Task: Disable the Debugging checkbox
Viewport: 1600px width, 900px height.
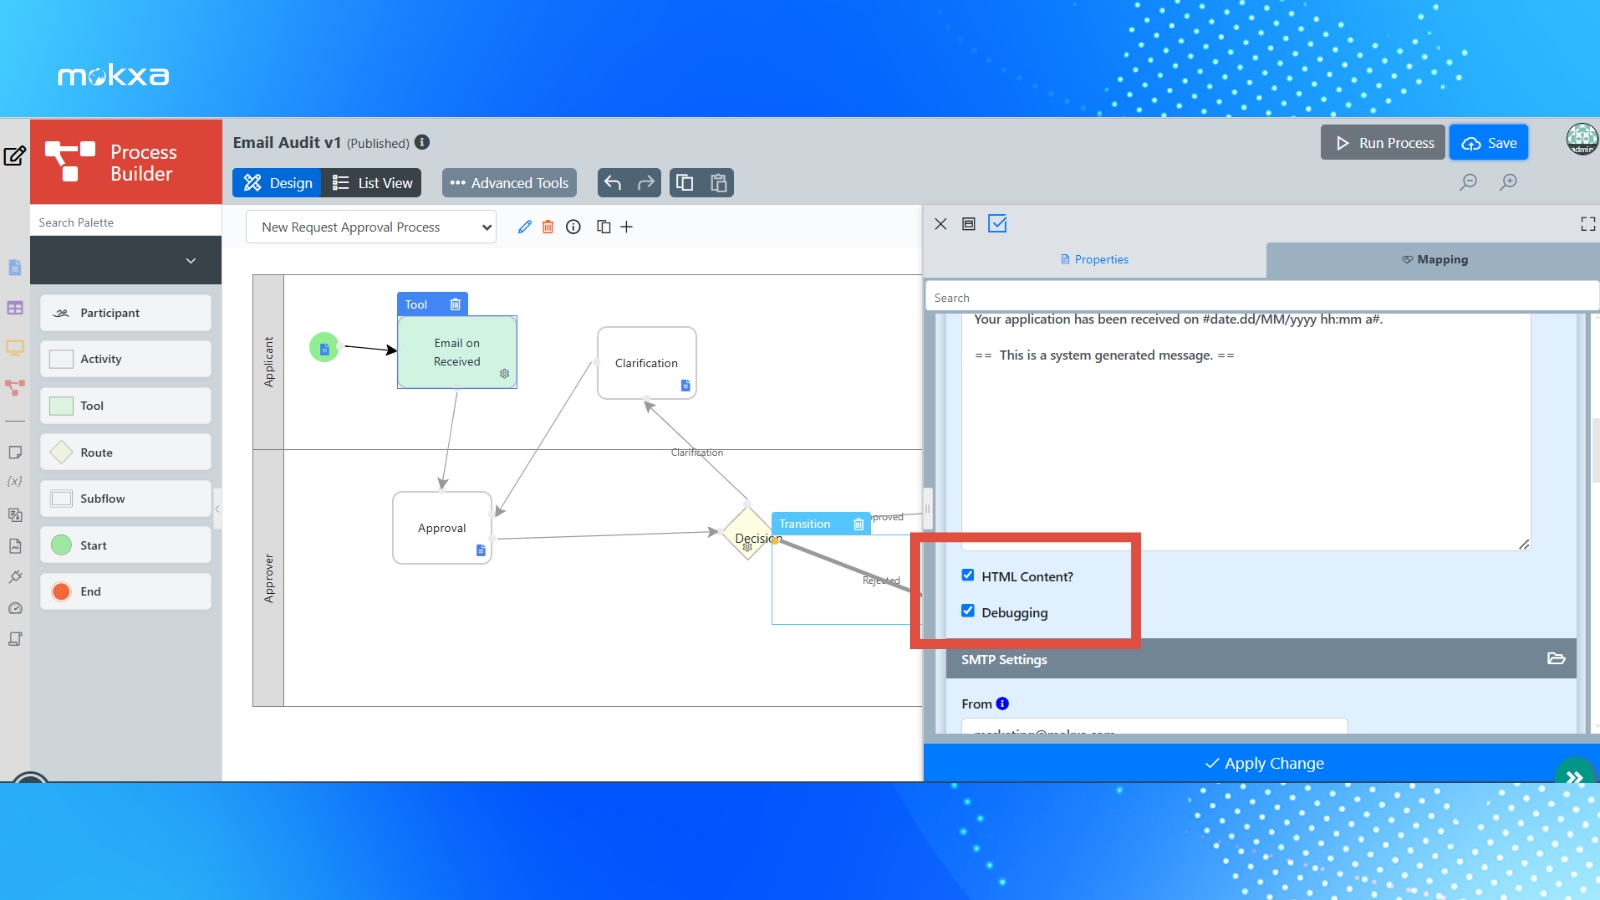Action: pyautogui.click(x=968, y=611)
